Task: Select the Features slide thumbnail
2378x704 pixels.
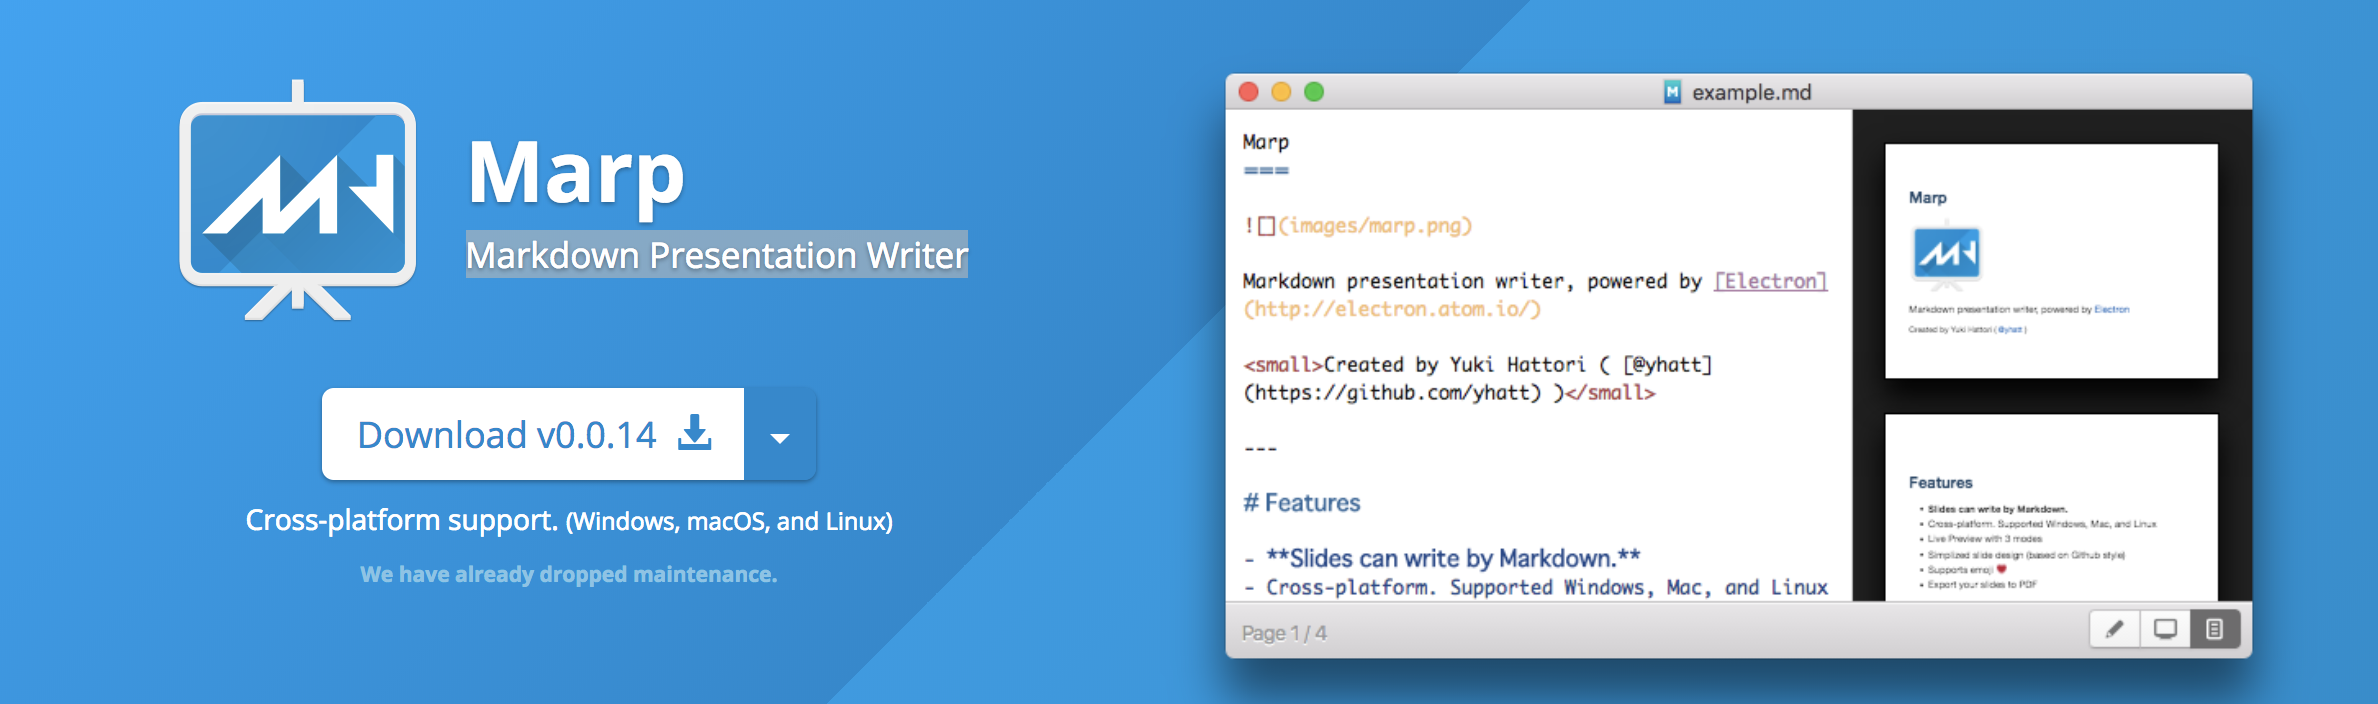Action: point(2051,507)
